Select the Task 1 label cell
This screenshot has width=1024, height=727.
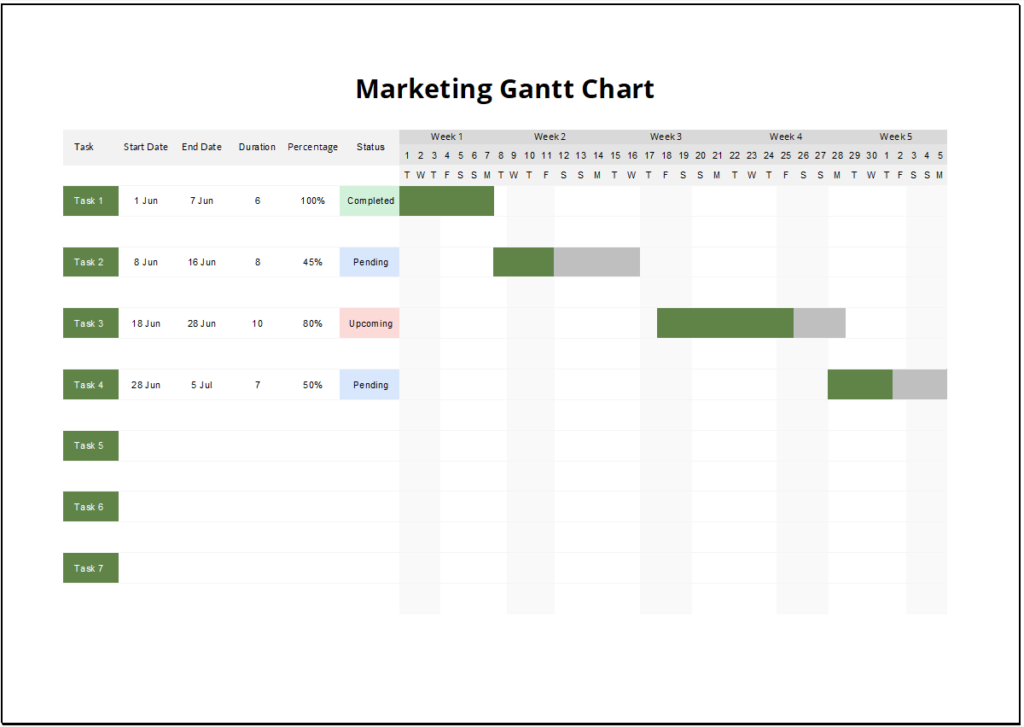coord(90,201)
